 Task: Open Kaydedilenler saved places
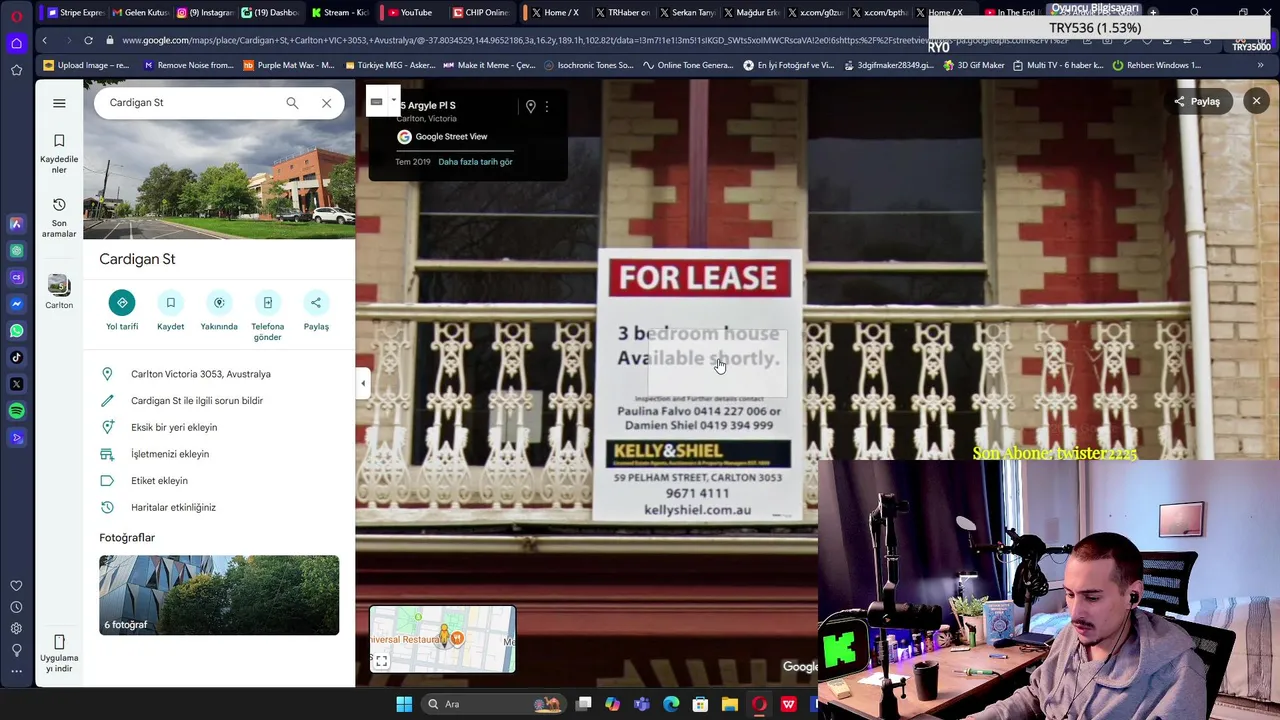[59, 154]
